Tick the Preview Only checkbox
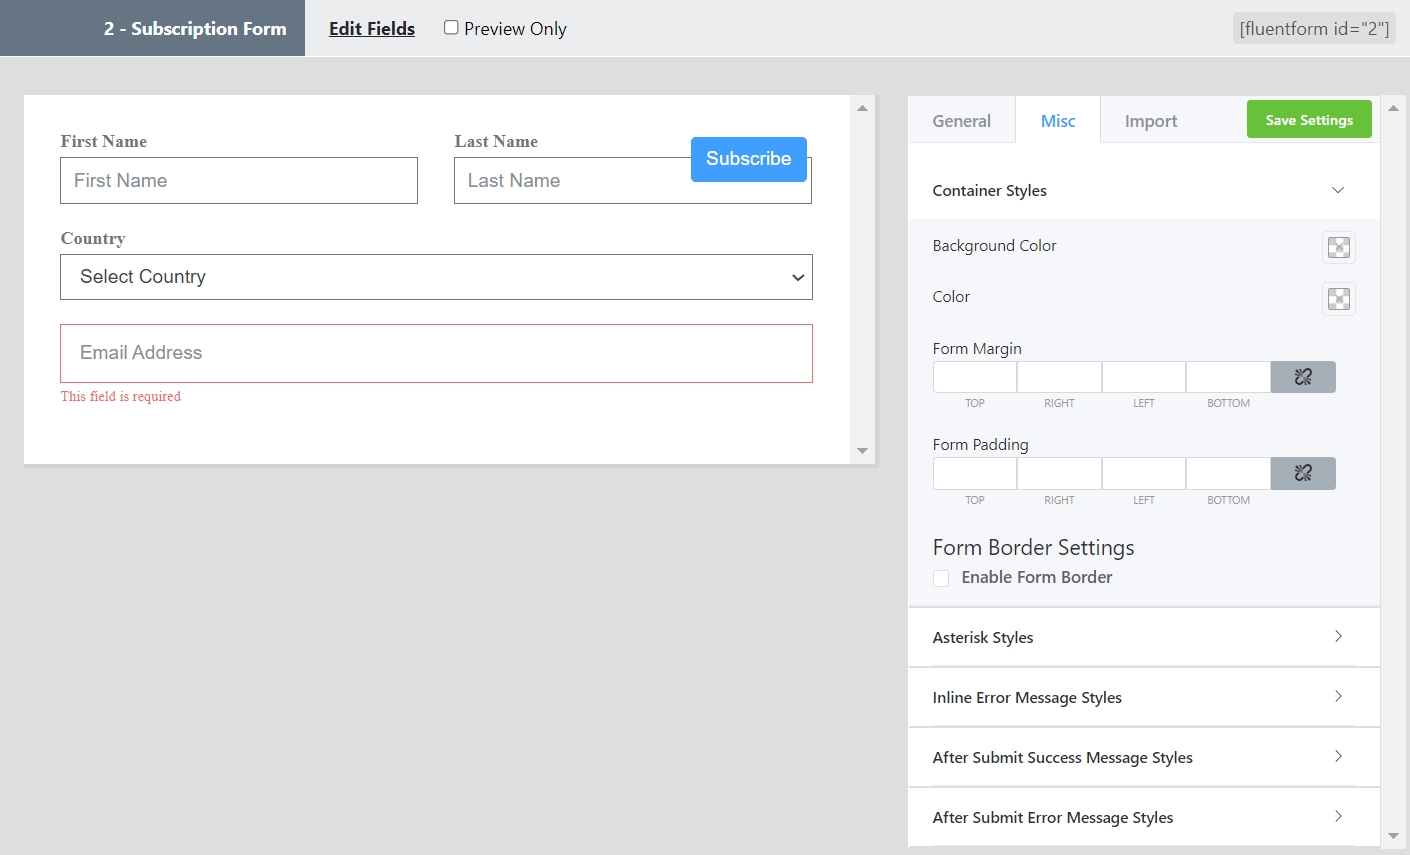 [451, 28]
